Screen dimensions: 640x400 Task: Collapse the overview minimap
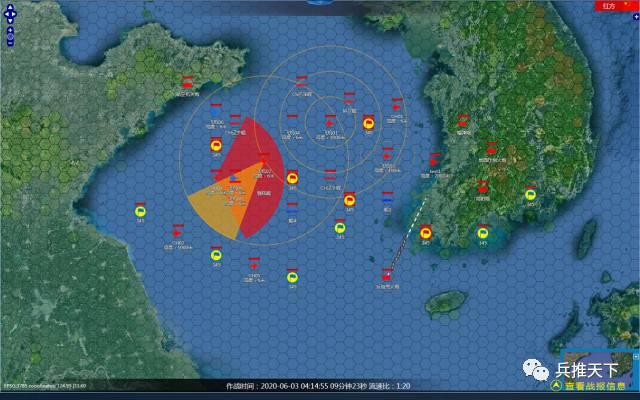636,356
